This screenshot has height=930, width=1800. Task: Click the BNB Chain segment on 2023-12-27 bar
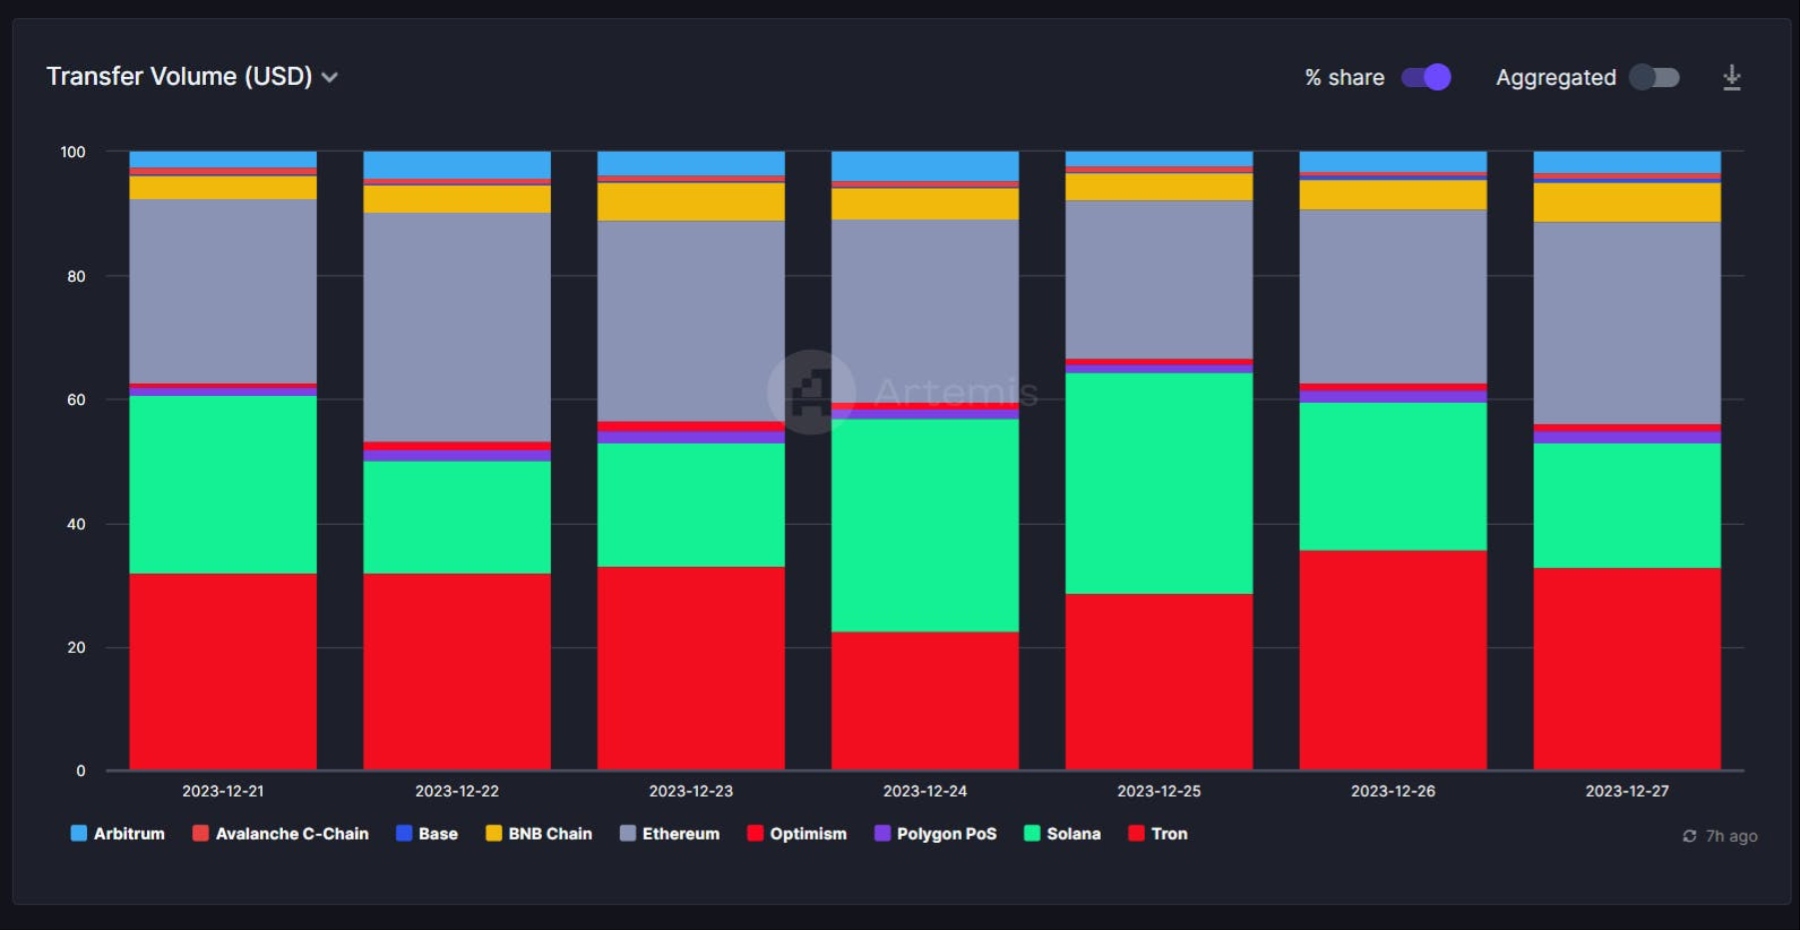[x=1627, y=202]
